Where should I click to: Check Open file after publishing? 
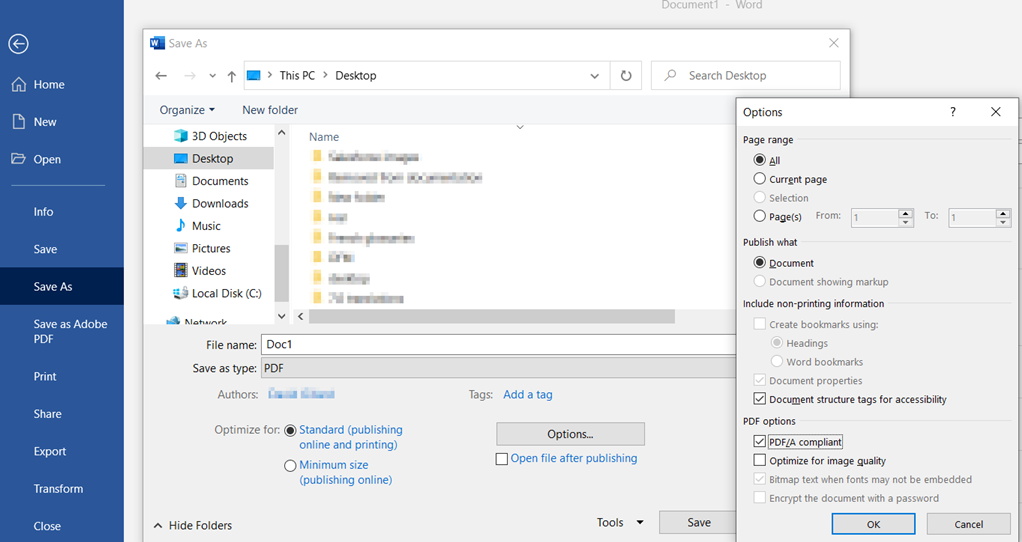[x=502, y=459]
